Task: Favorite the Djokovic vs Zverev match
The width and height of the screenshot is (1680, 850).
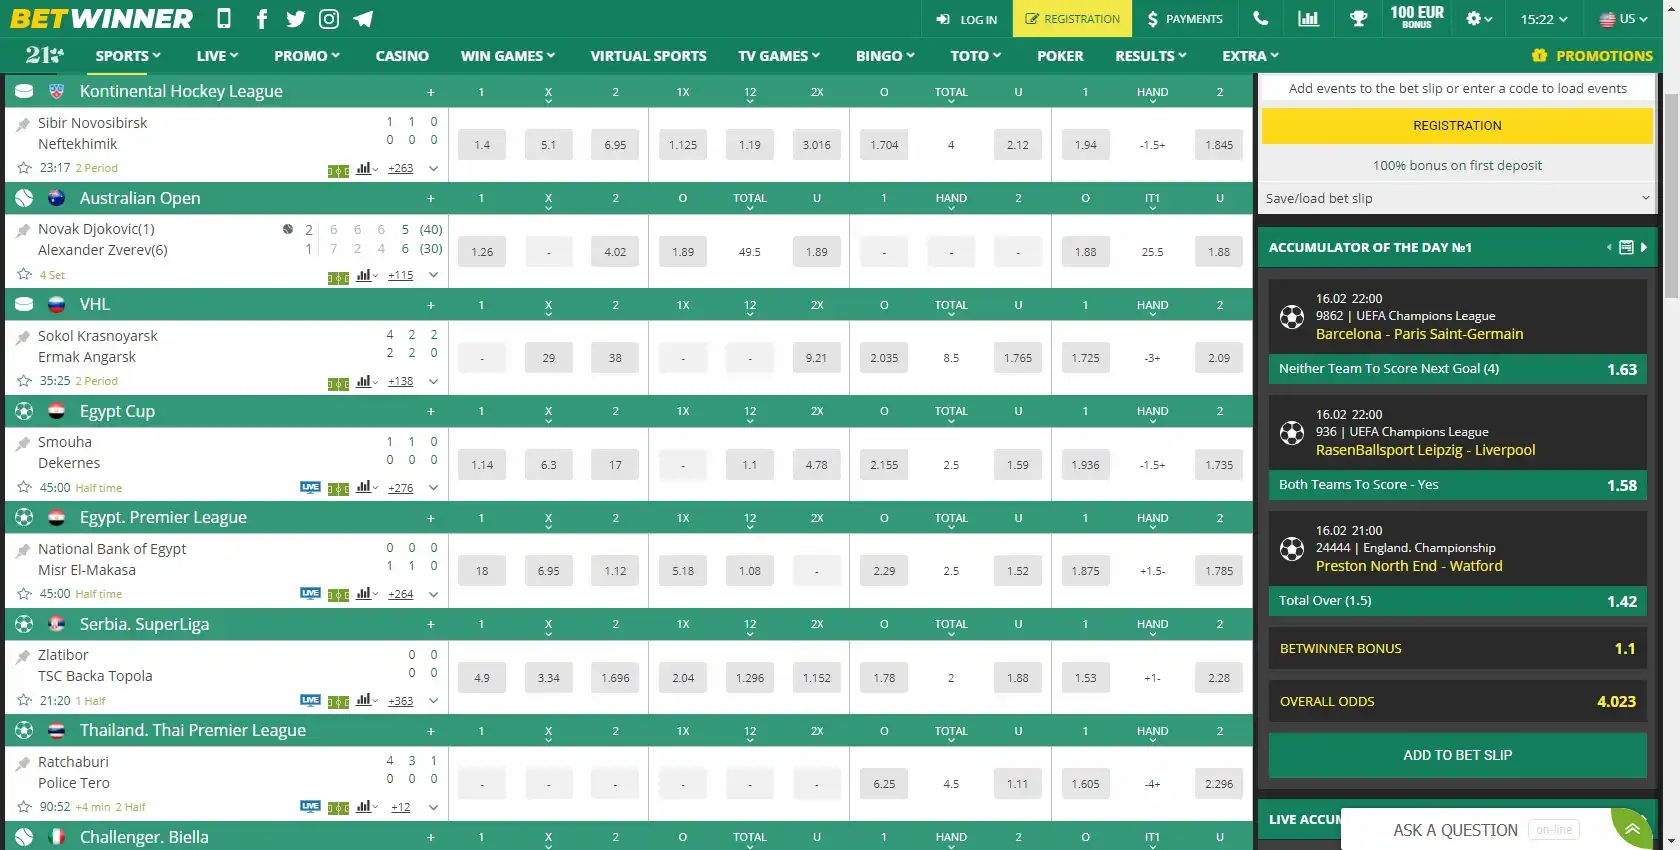Action: [25, 274]
